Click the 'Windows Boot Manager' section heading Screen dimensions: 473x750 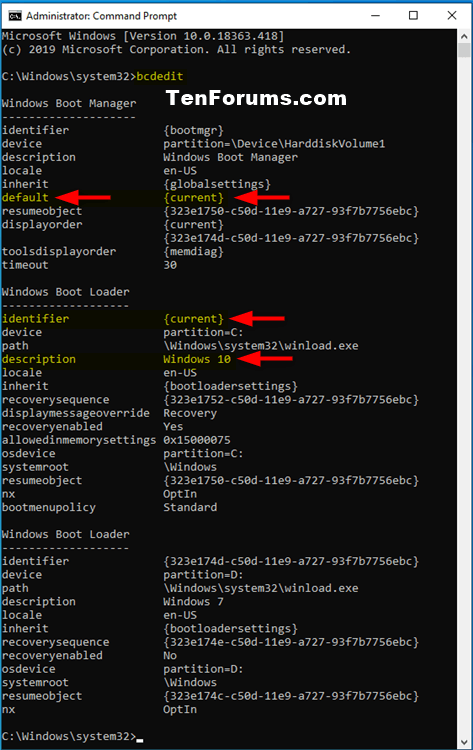(69, 103)
